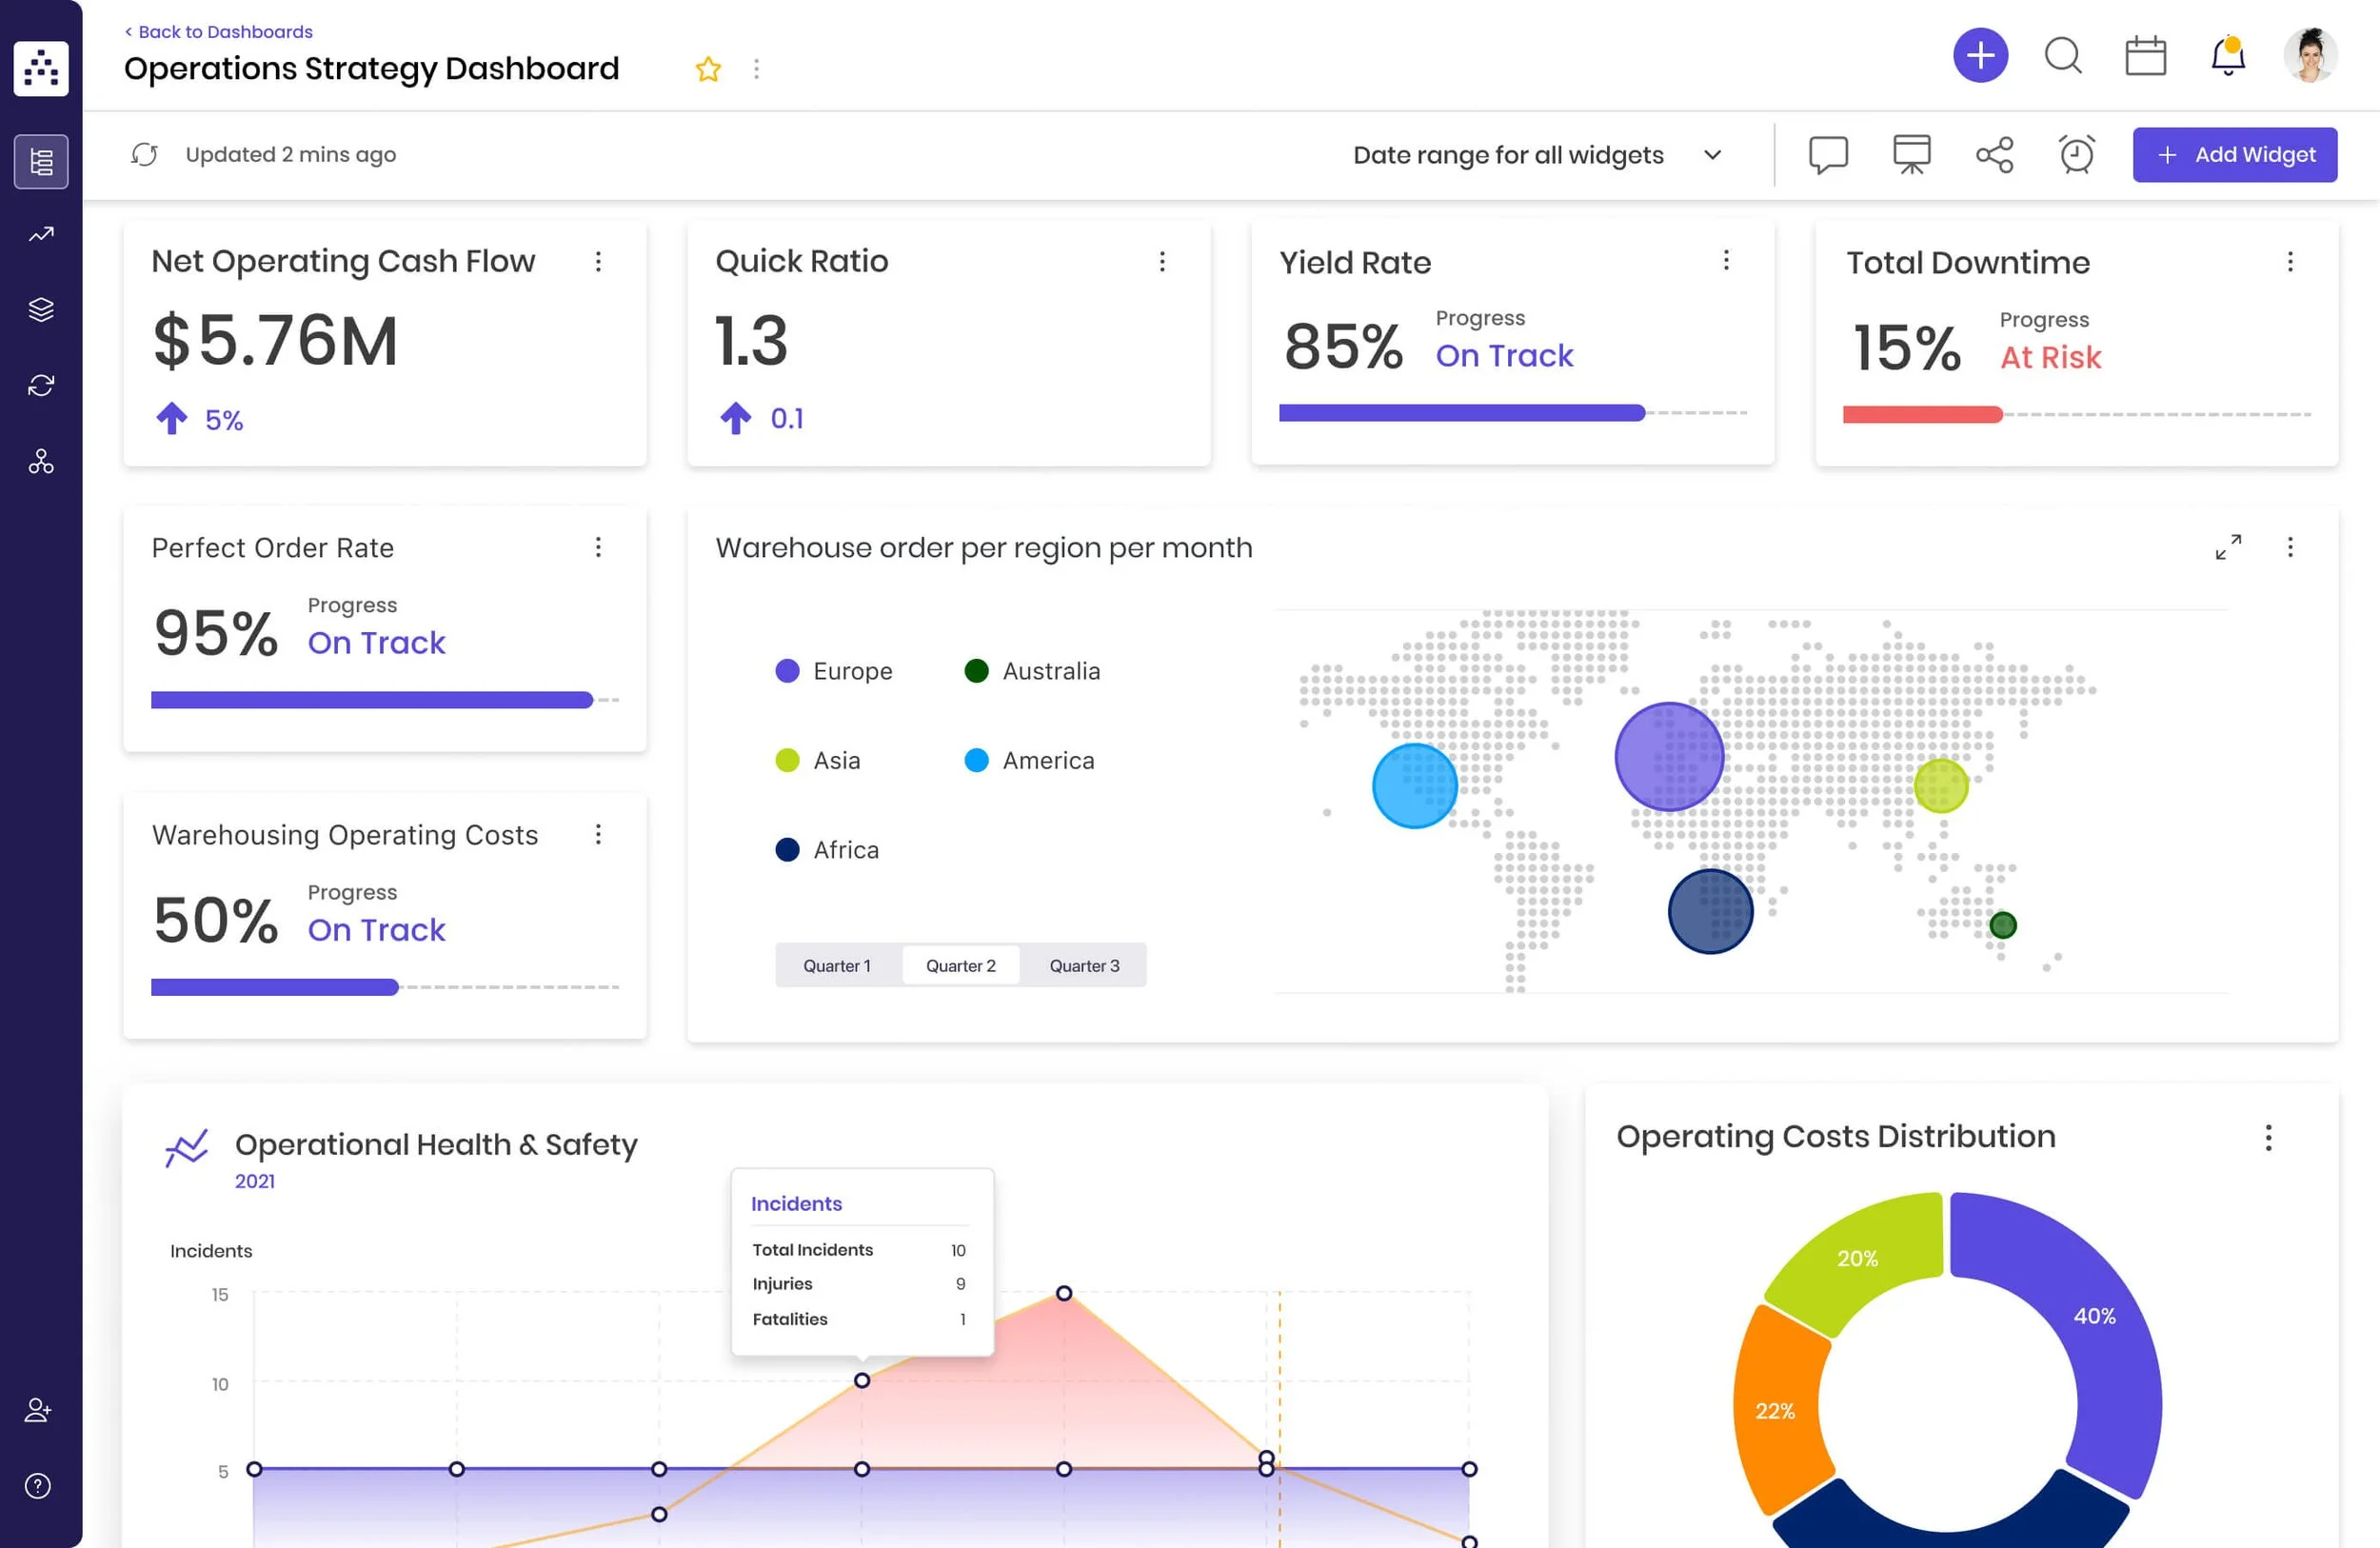Viewport: 2380px width, 1548px height.
Task: Check notifications via the bell icon
Action: 2228,57
